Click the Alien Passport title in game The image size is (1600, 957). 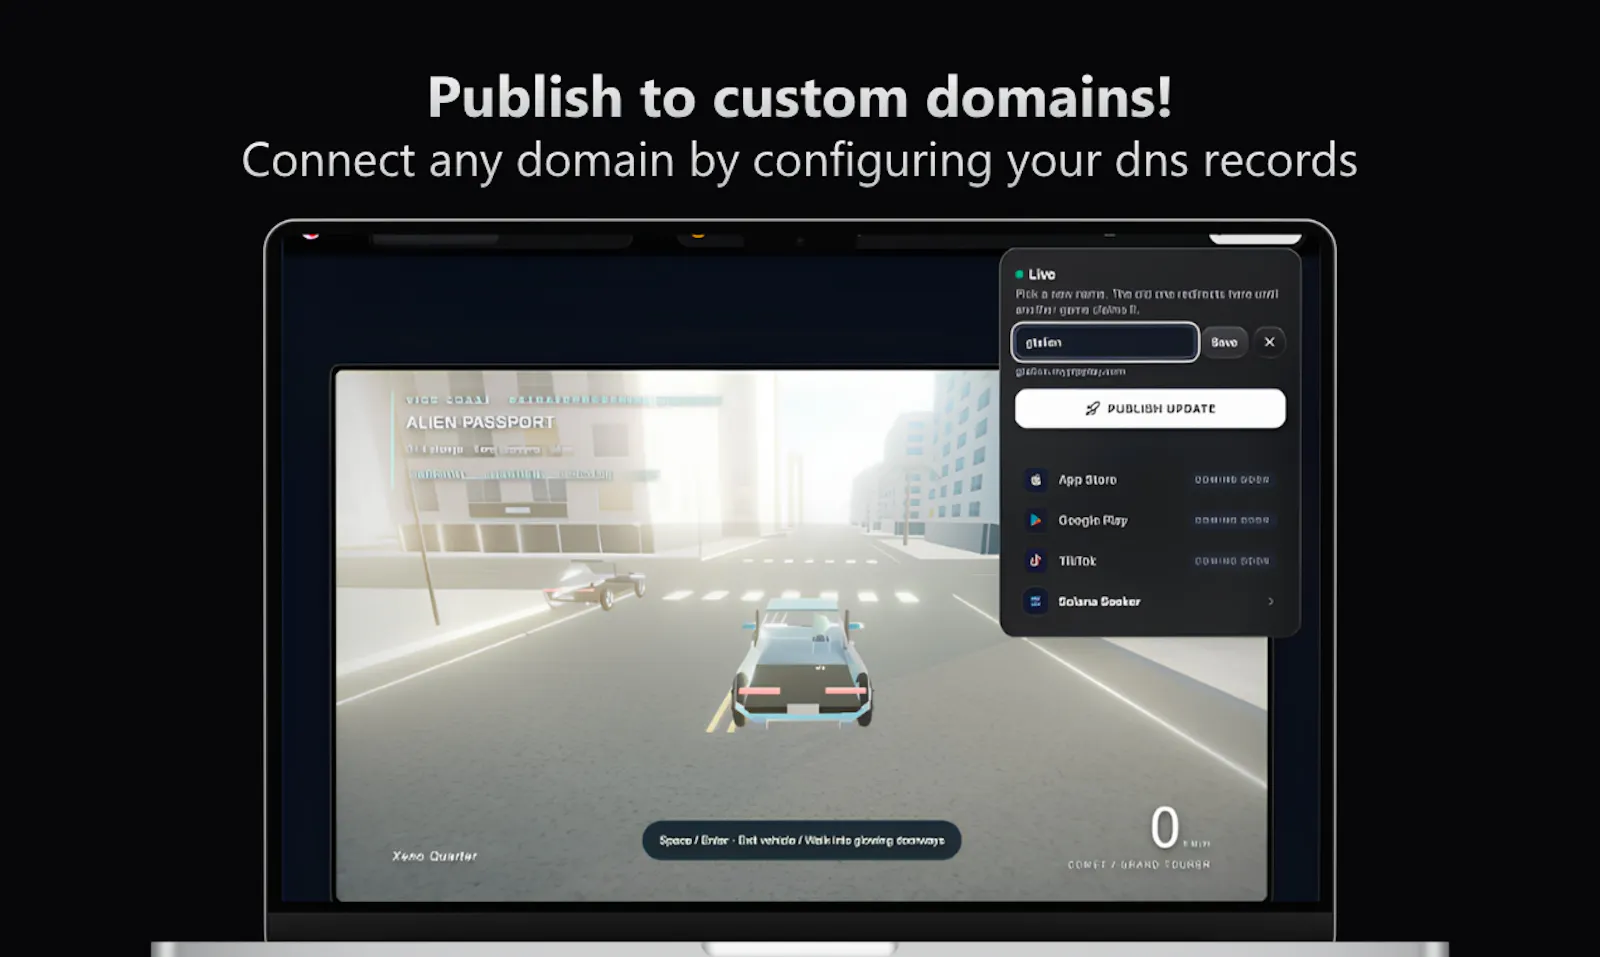point(480,423)
